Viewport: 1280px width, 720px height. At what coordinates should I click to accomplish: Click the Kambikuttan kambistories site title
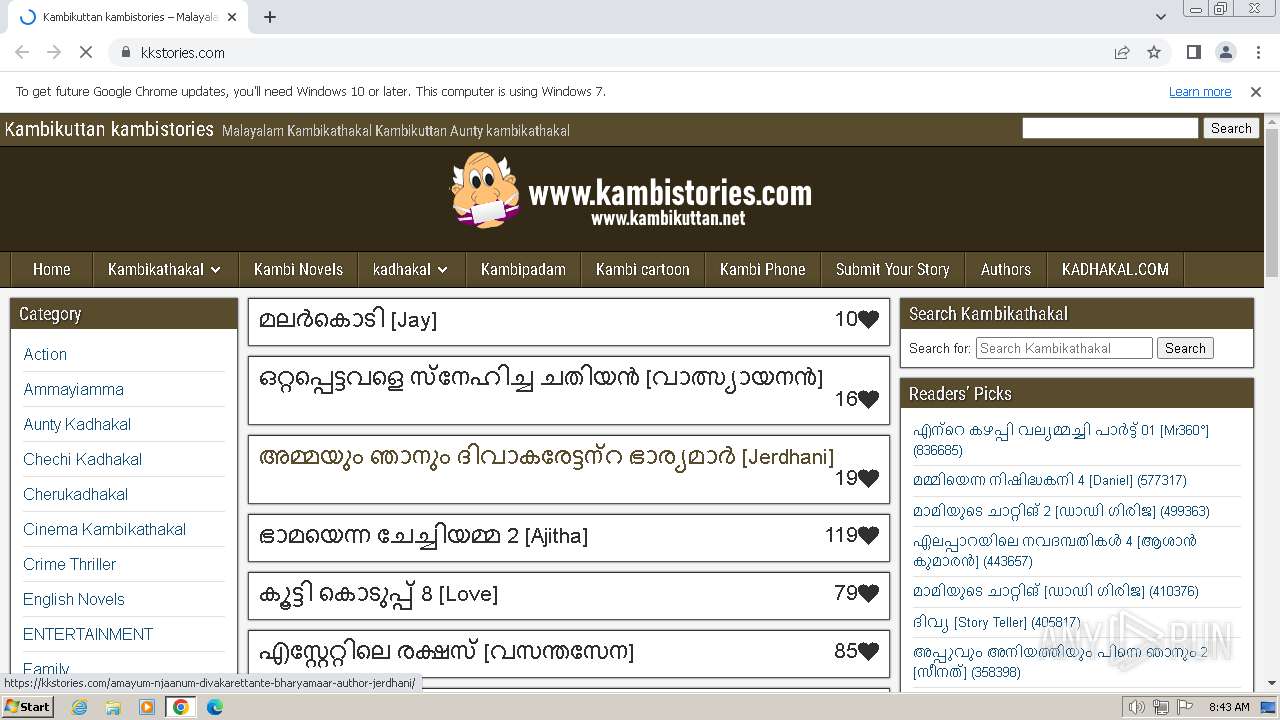(x=109, y=129)
